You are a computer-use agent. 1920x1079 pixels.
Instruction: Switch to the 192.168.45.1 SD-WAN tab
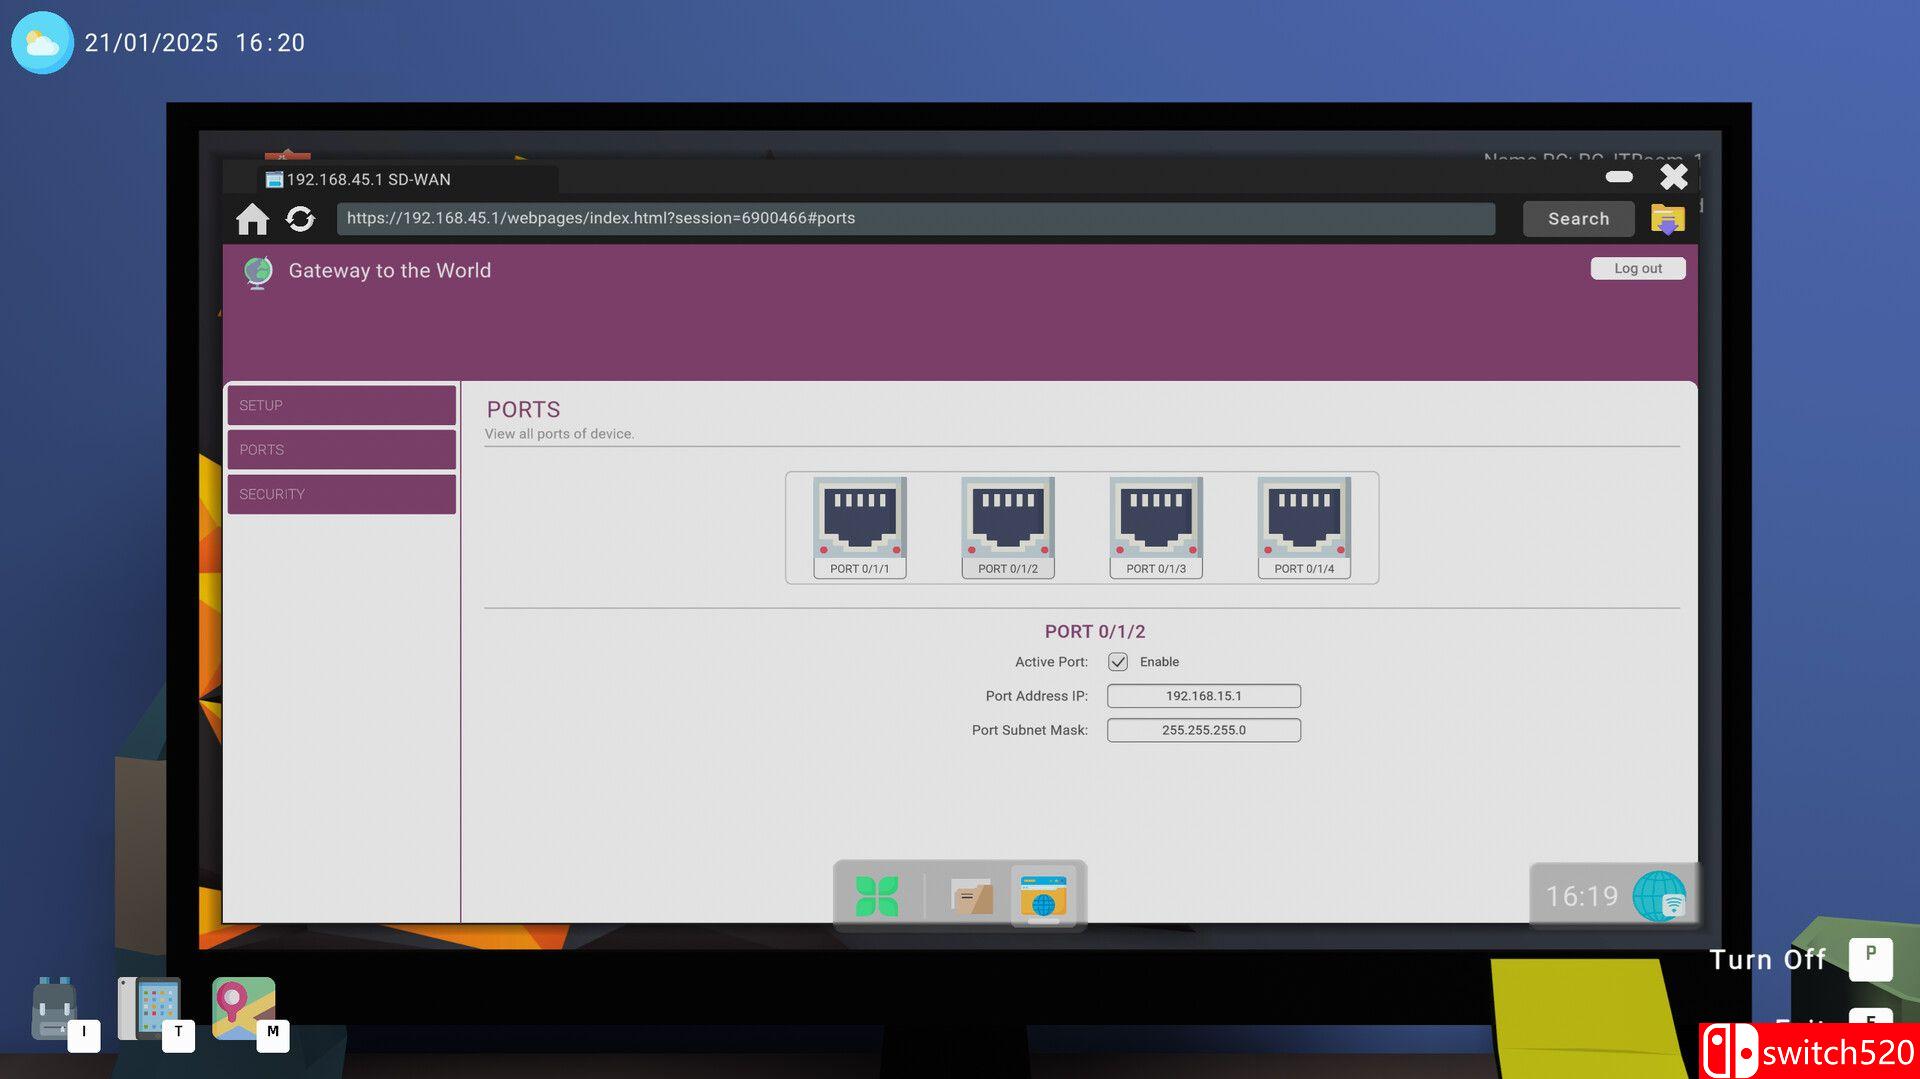(x=368, y=179)
